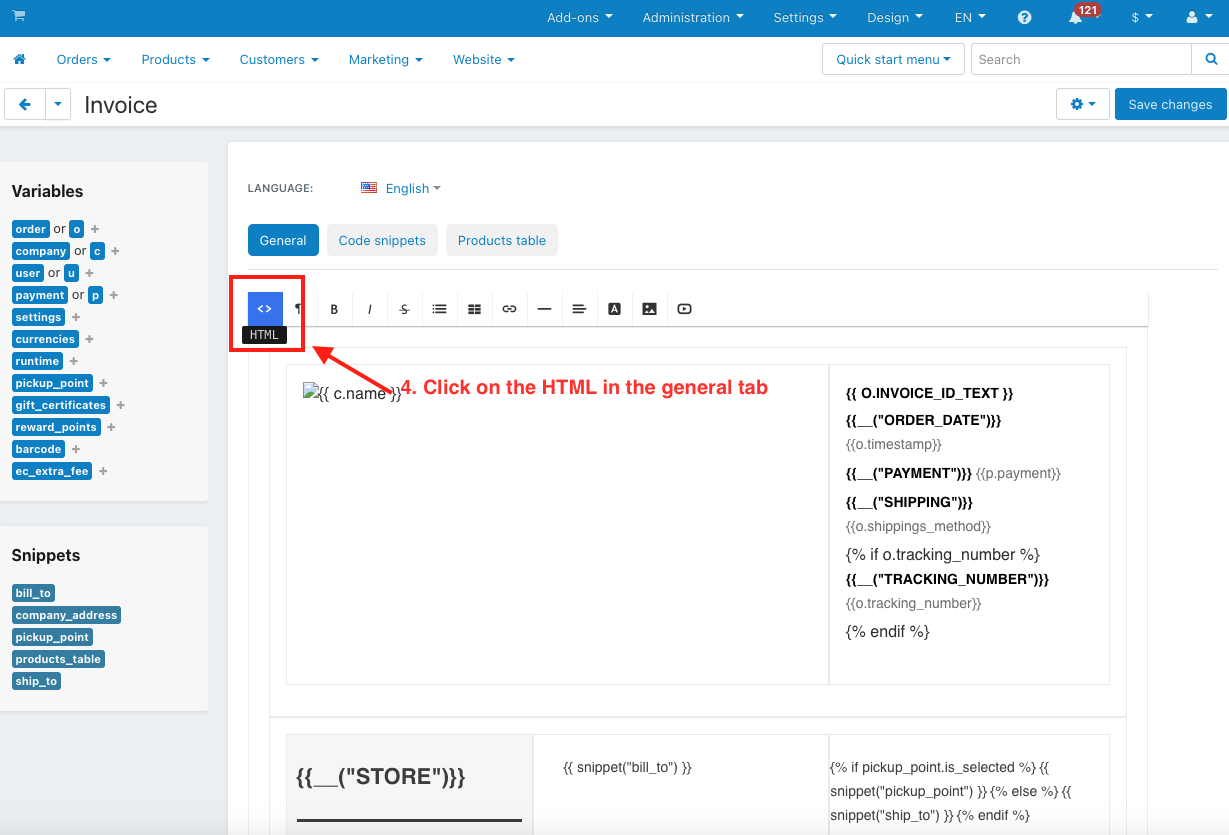This screenshot has width=1229, height=835.
Task: Add the settings variable with plus
Action: (76, 317)
